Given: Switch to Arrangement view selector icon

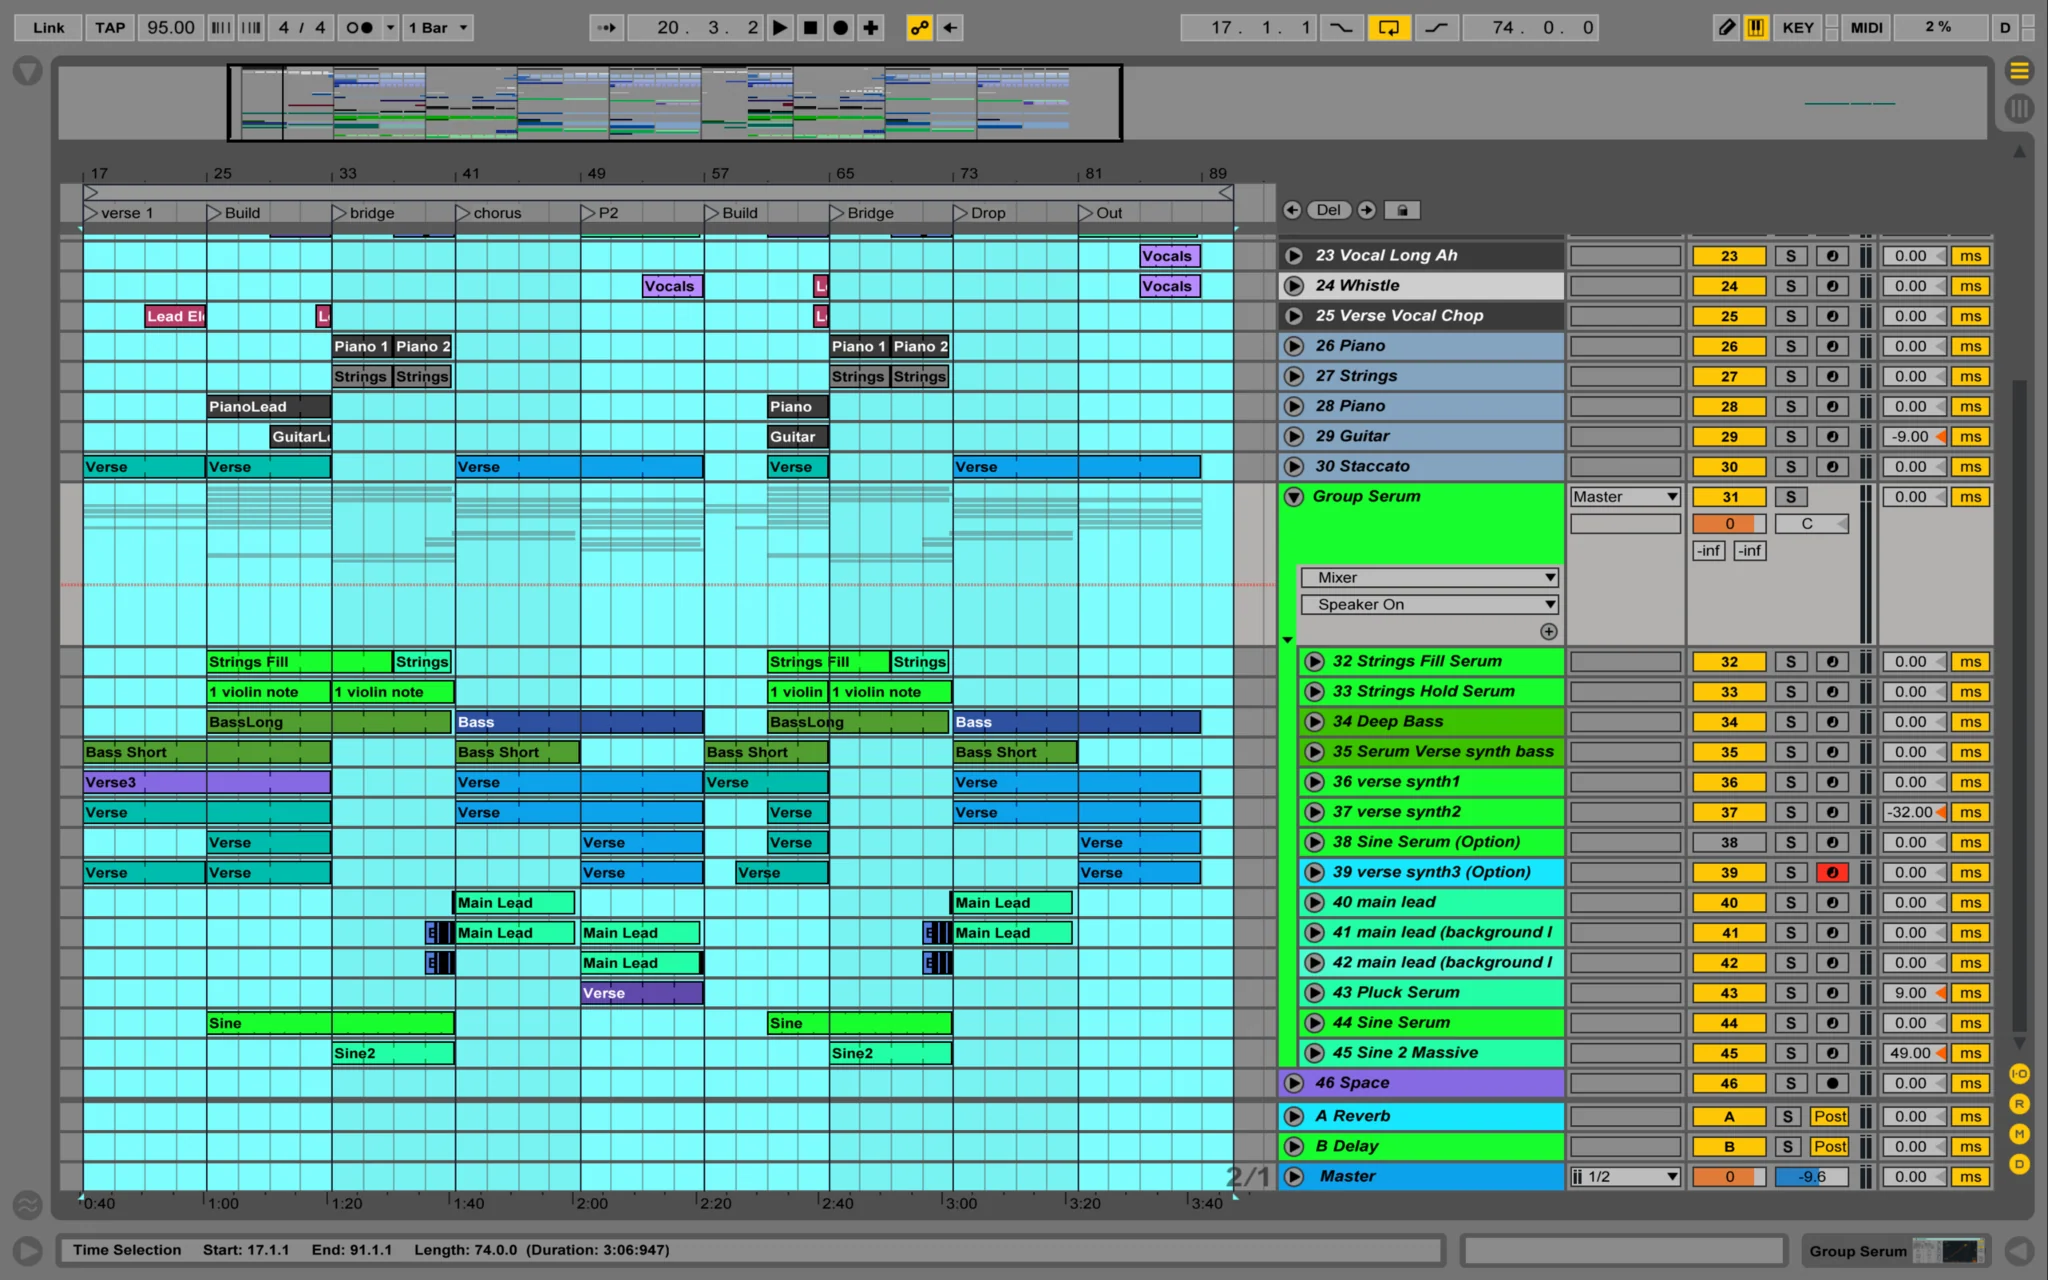Looking at the screenshot, I should click(x=2019, y=71).
